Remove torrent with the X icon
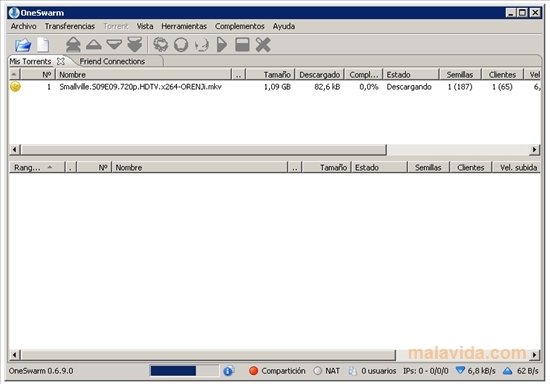The height and width of the screenshot is (384, 550). coord(263,45)
